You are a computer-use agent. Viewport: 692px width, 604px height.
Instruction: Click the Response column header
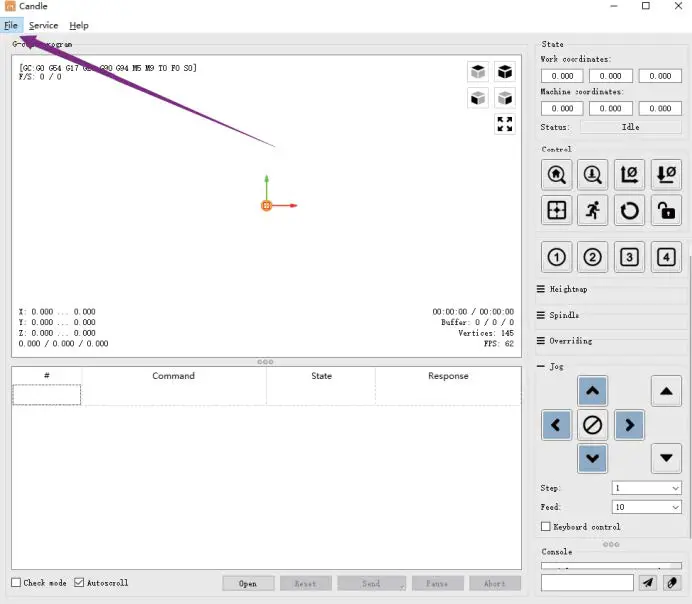click(x=448, y=376)
